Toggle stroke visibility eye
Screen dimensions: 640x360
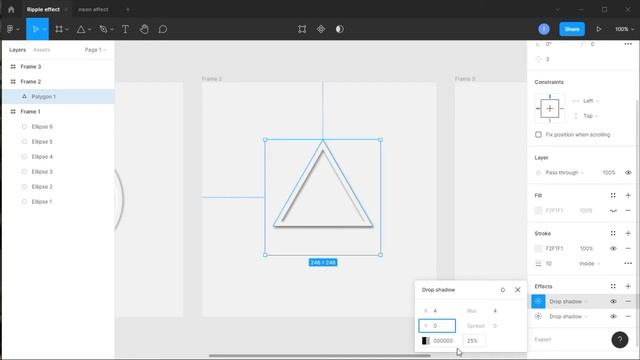tap(613, 248)
